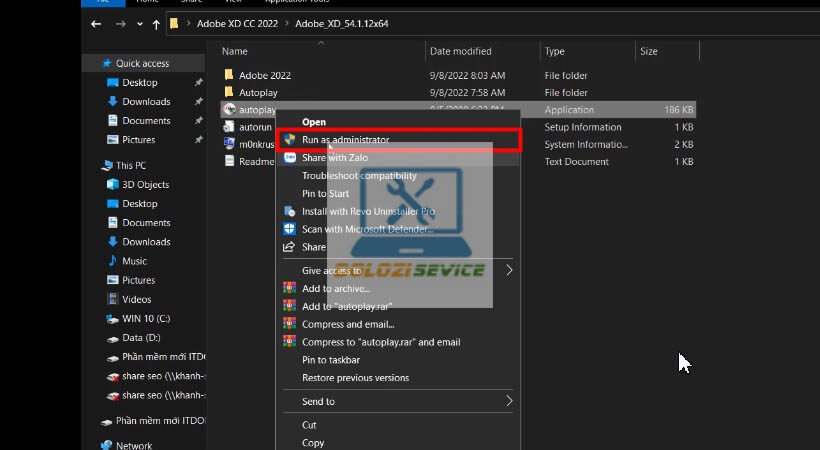820x450 pixels.
Task: Open the recent locations dropdown arrow
Action: coord(140,24)
